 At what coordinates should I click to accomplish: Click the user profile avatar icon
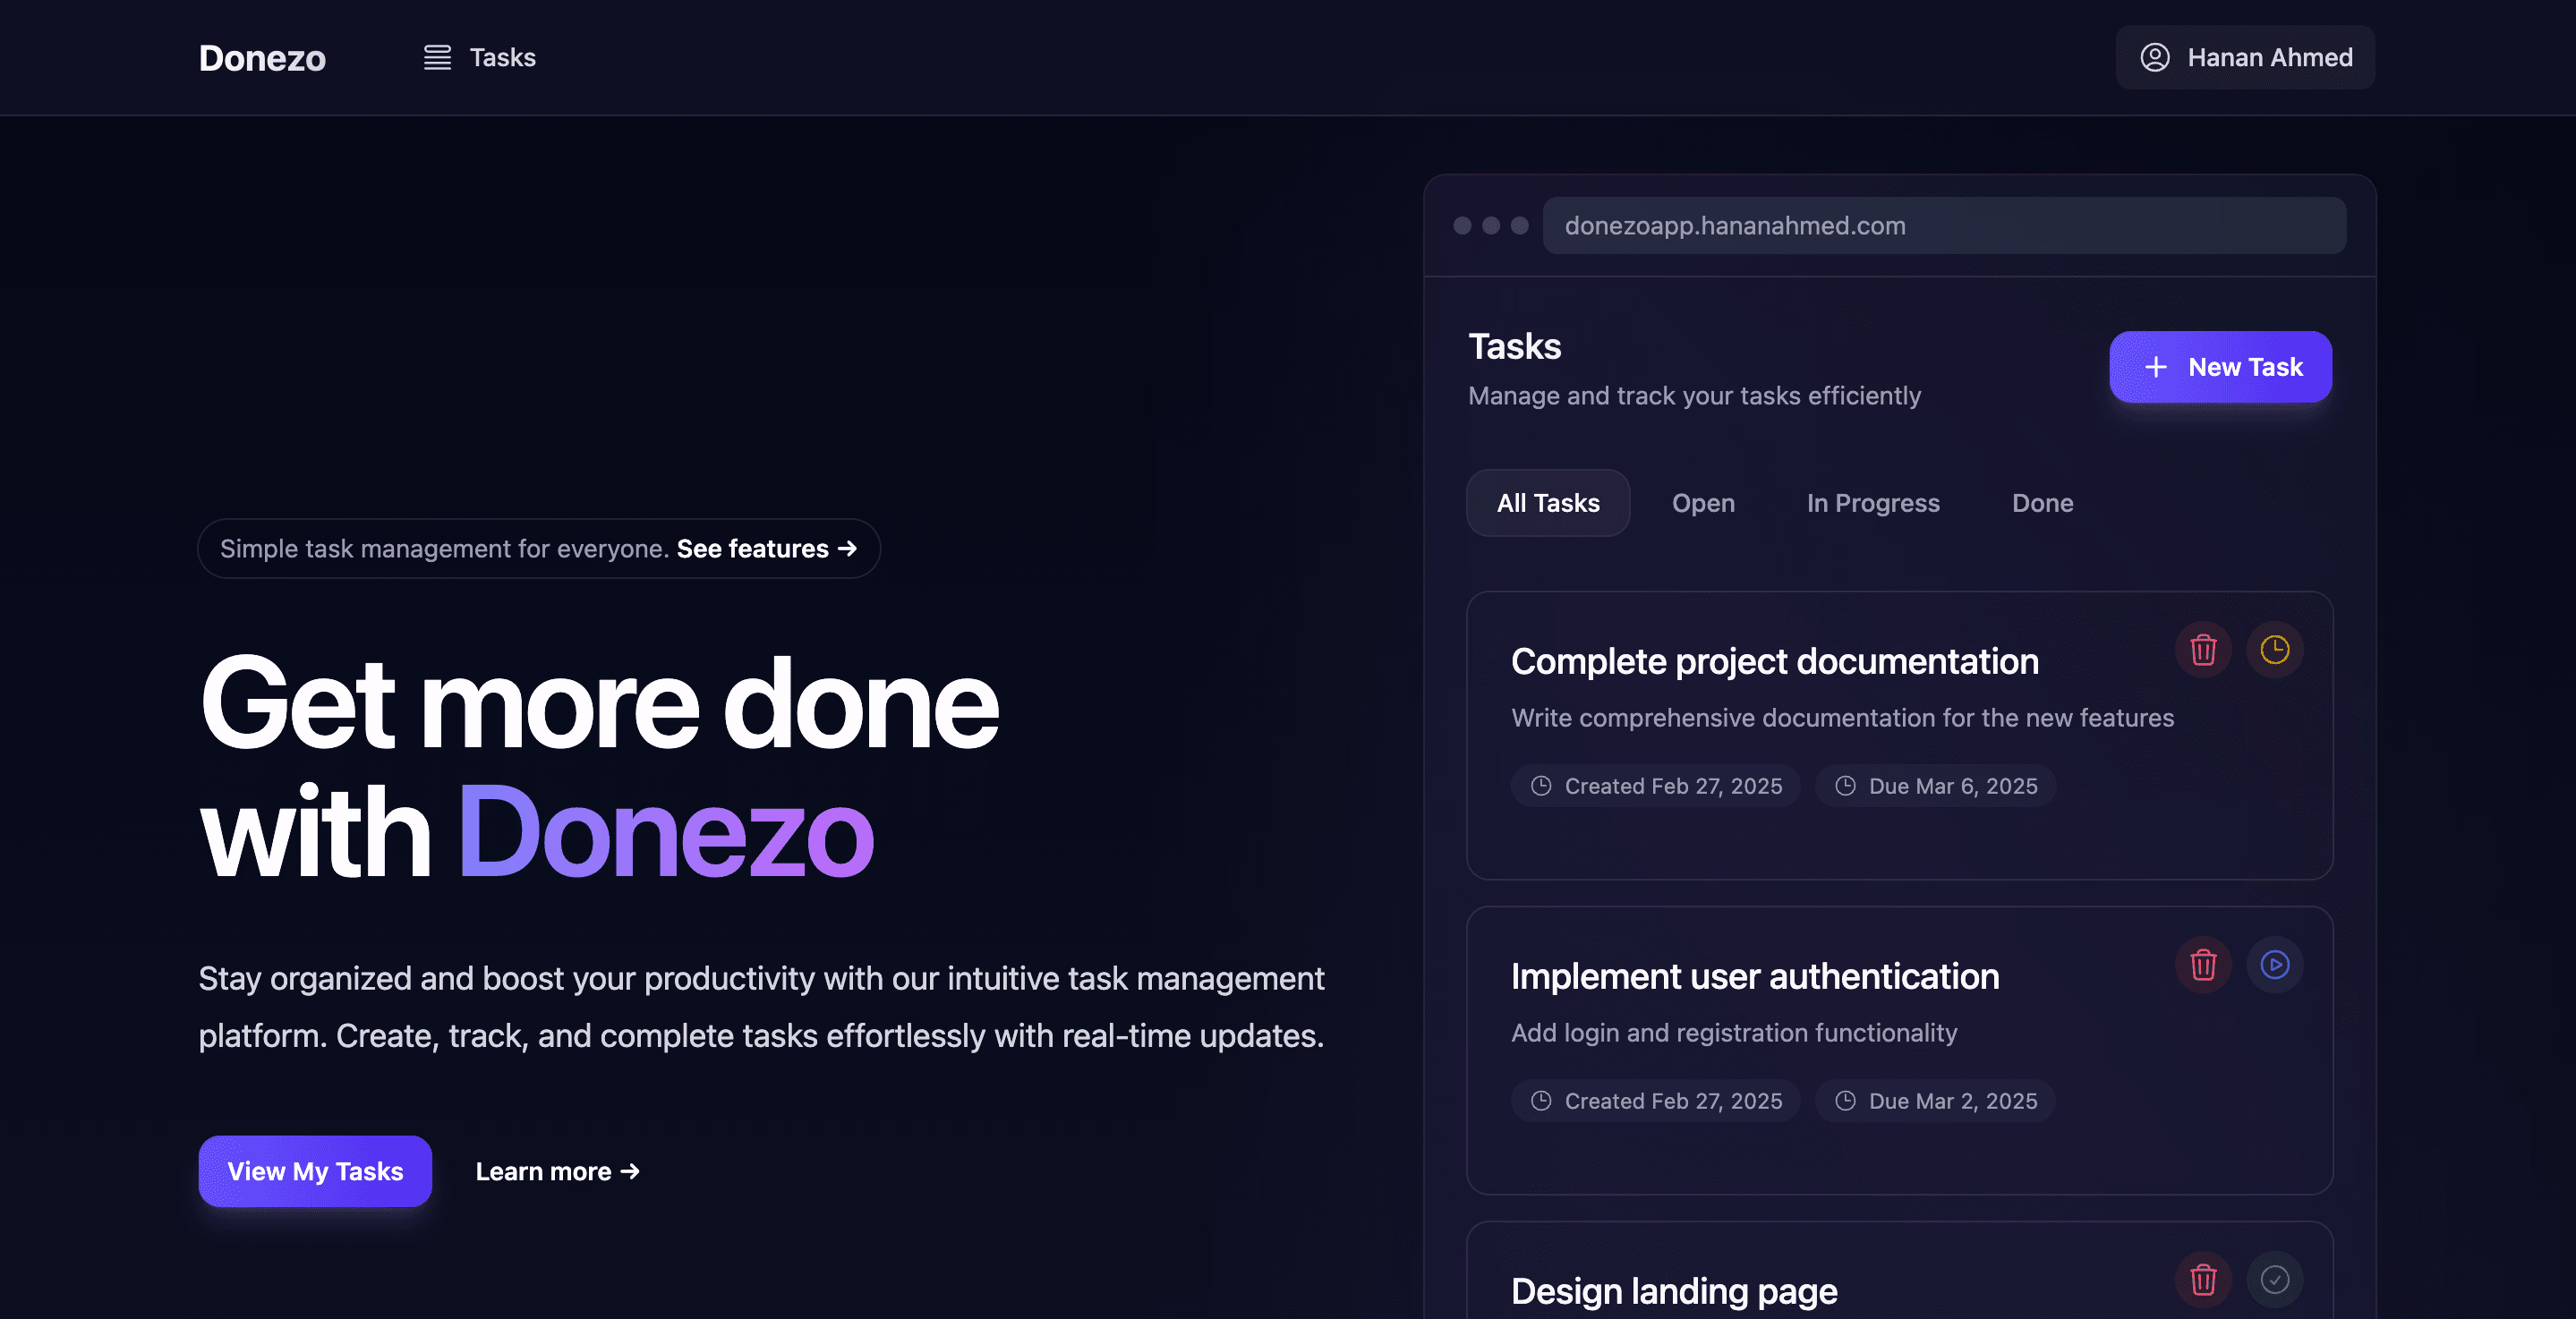click(x=2154, y=58)
